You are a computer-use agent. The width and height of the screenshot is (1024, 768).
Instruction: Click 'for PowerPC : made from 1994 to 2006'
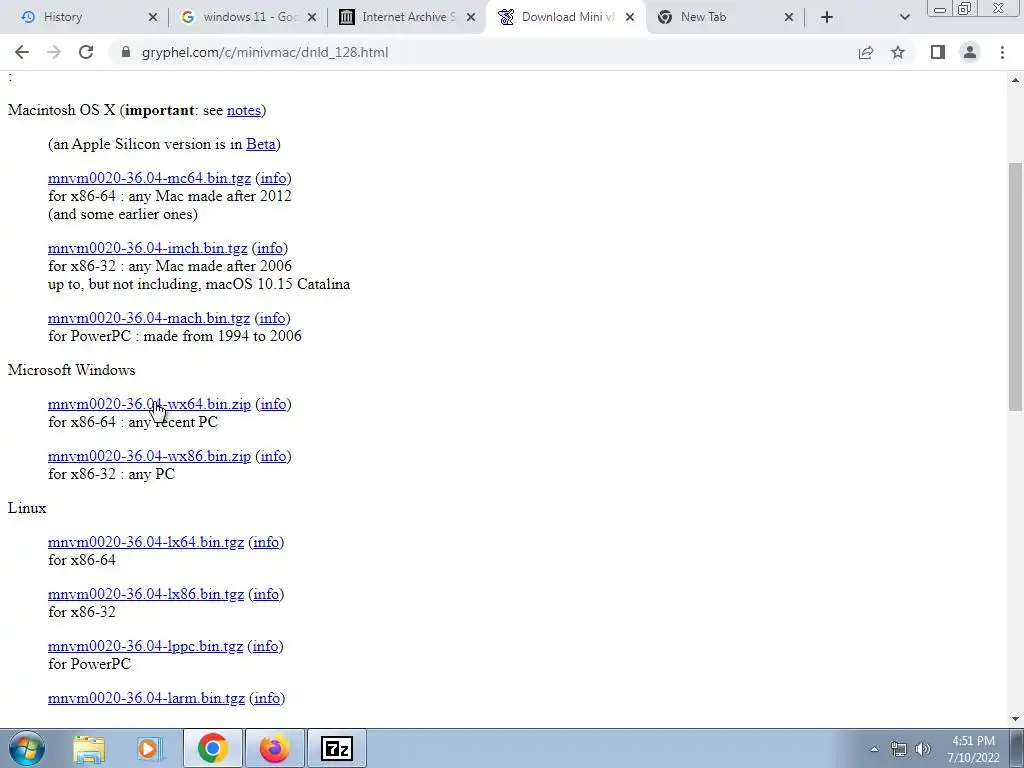point(175,336)
